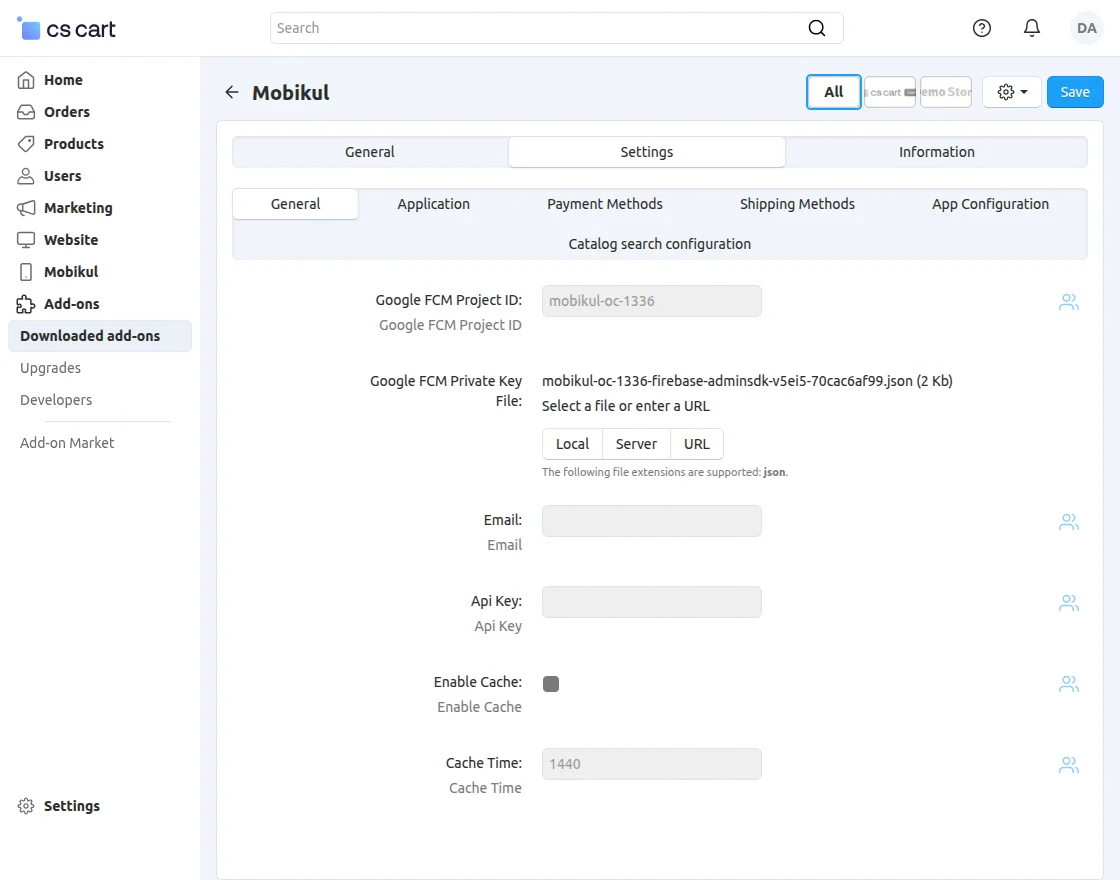This screenshot has height=880, width=1120.
Task: Select the Application settings tab
Action: tap(433, 204)
